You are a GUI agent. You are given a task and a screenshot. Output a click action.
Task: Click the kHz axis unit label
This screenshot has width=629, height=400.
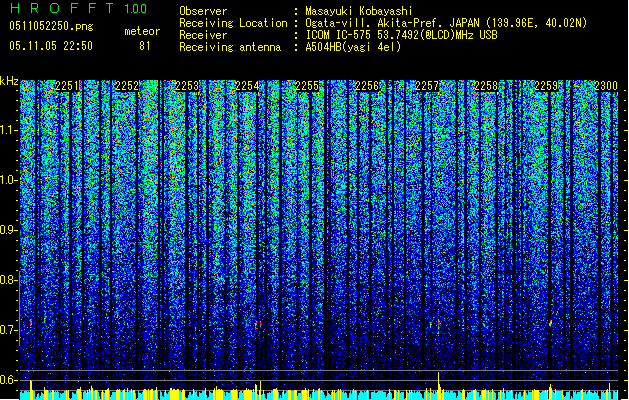9,81
